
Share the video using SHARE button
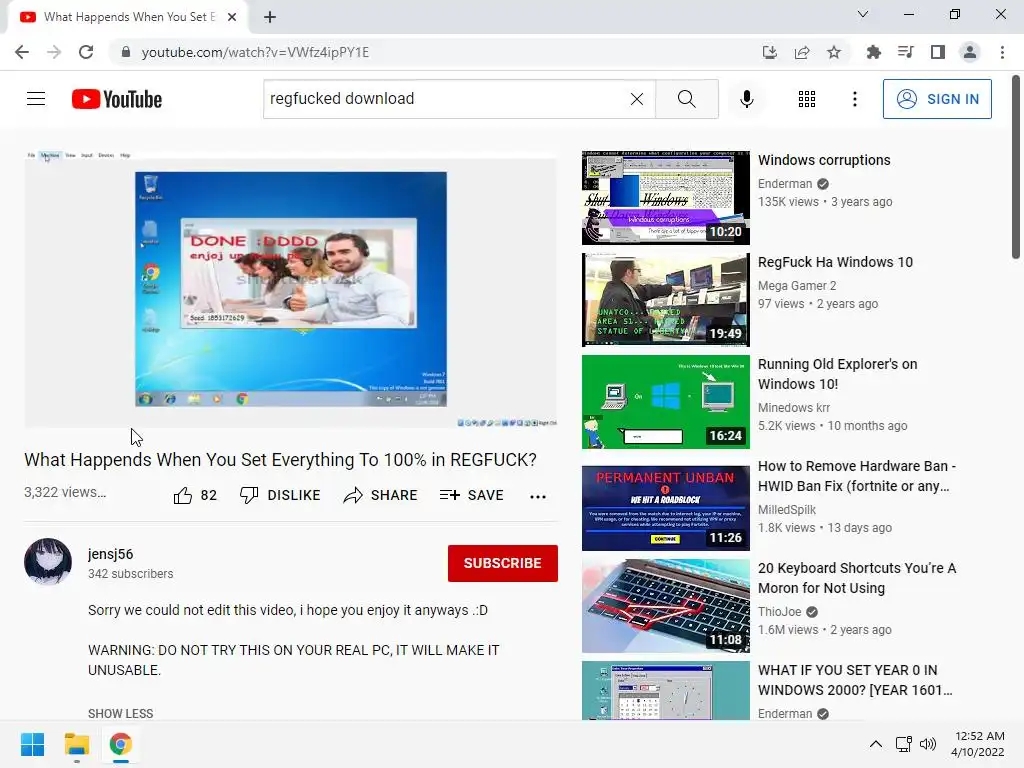tap(380, 495)
